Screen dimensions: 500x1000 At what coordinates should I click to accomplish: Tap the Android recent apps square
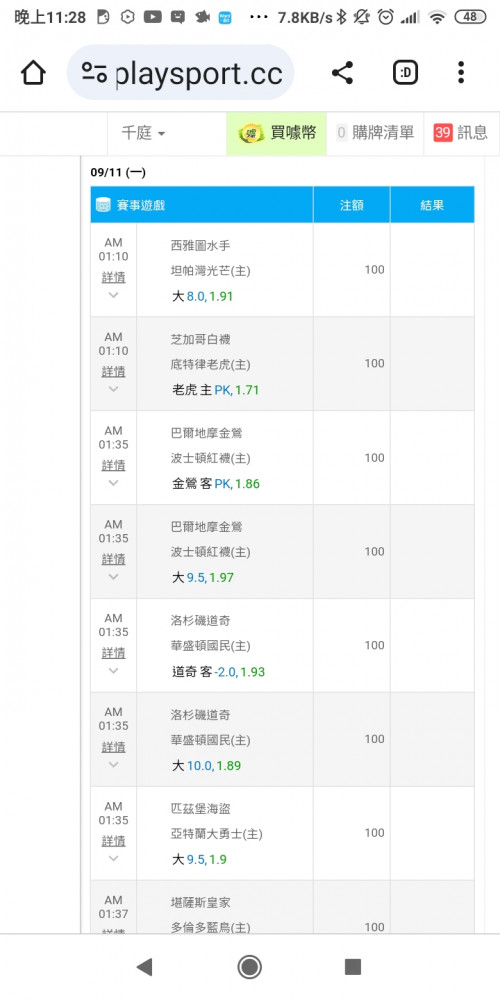pos(353,967)
